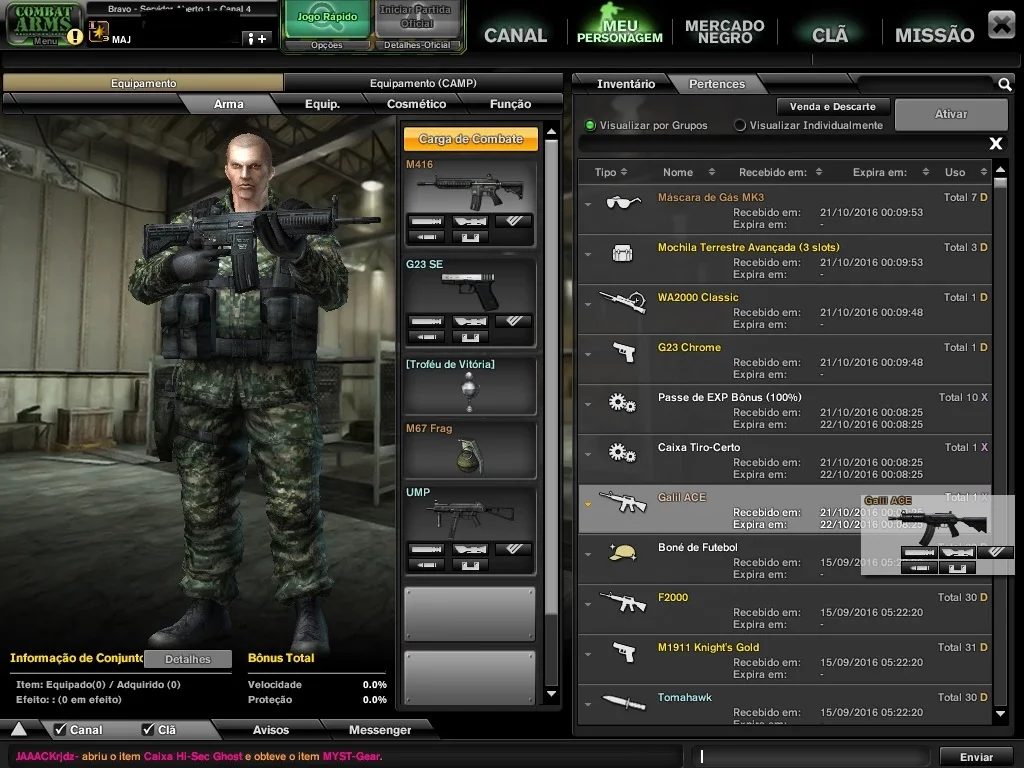Viewport: 1024px width, 768px height.
Task: Select the M416 rifle slot
Action: pos(470,202)
